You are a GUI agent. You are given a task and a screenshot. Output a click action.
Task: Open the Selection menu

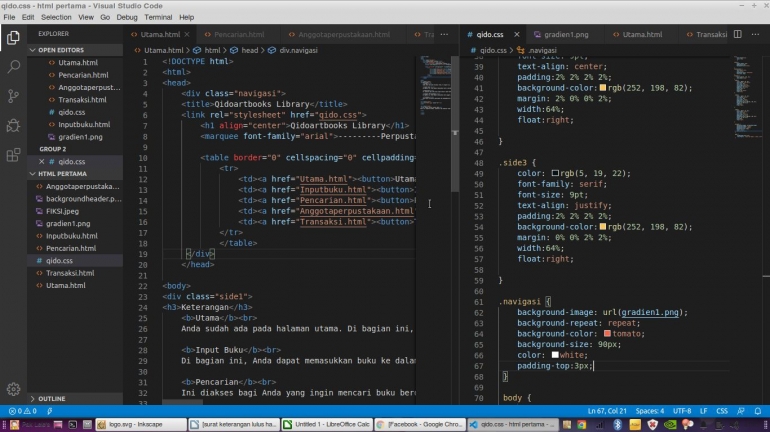(x=56, y=17)
